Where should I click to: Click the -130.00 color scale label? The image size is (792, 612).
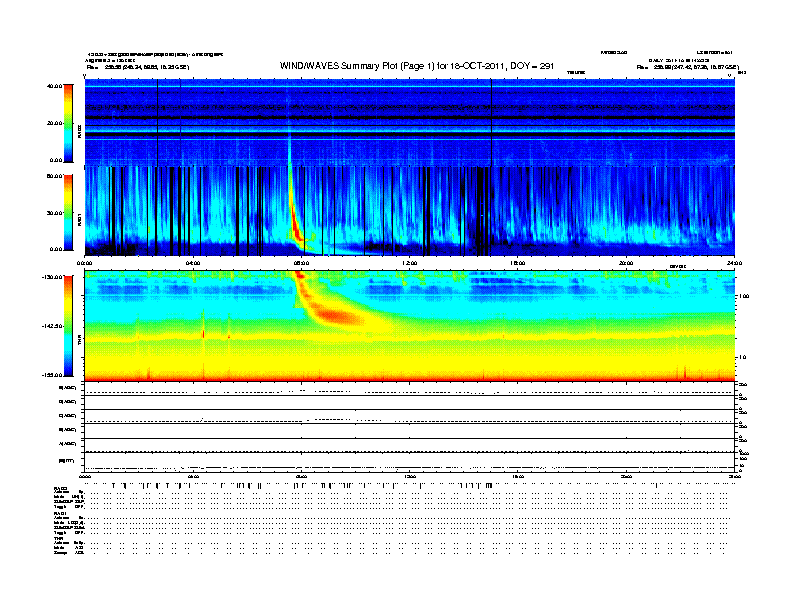tap(52, 277)
